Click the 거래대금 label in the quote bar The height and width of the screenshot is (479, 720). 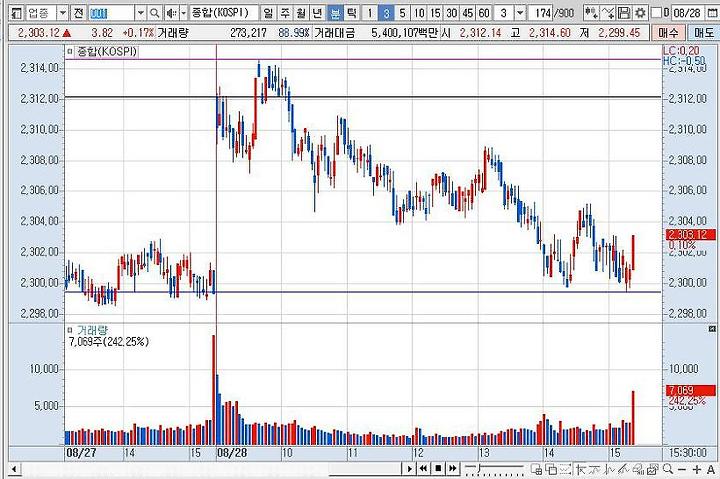(x=334, y=33)
